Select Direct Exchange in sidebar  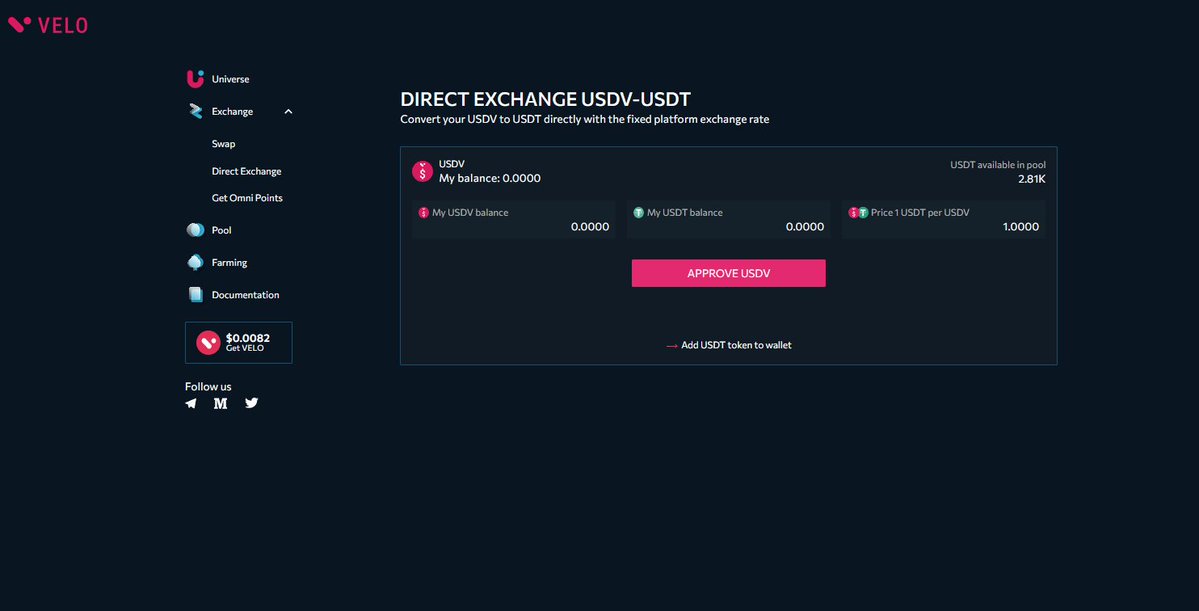tap(246, 171)
